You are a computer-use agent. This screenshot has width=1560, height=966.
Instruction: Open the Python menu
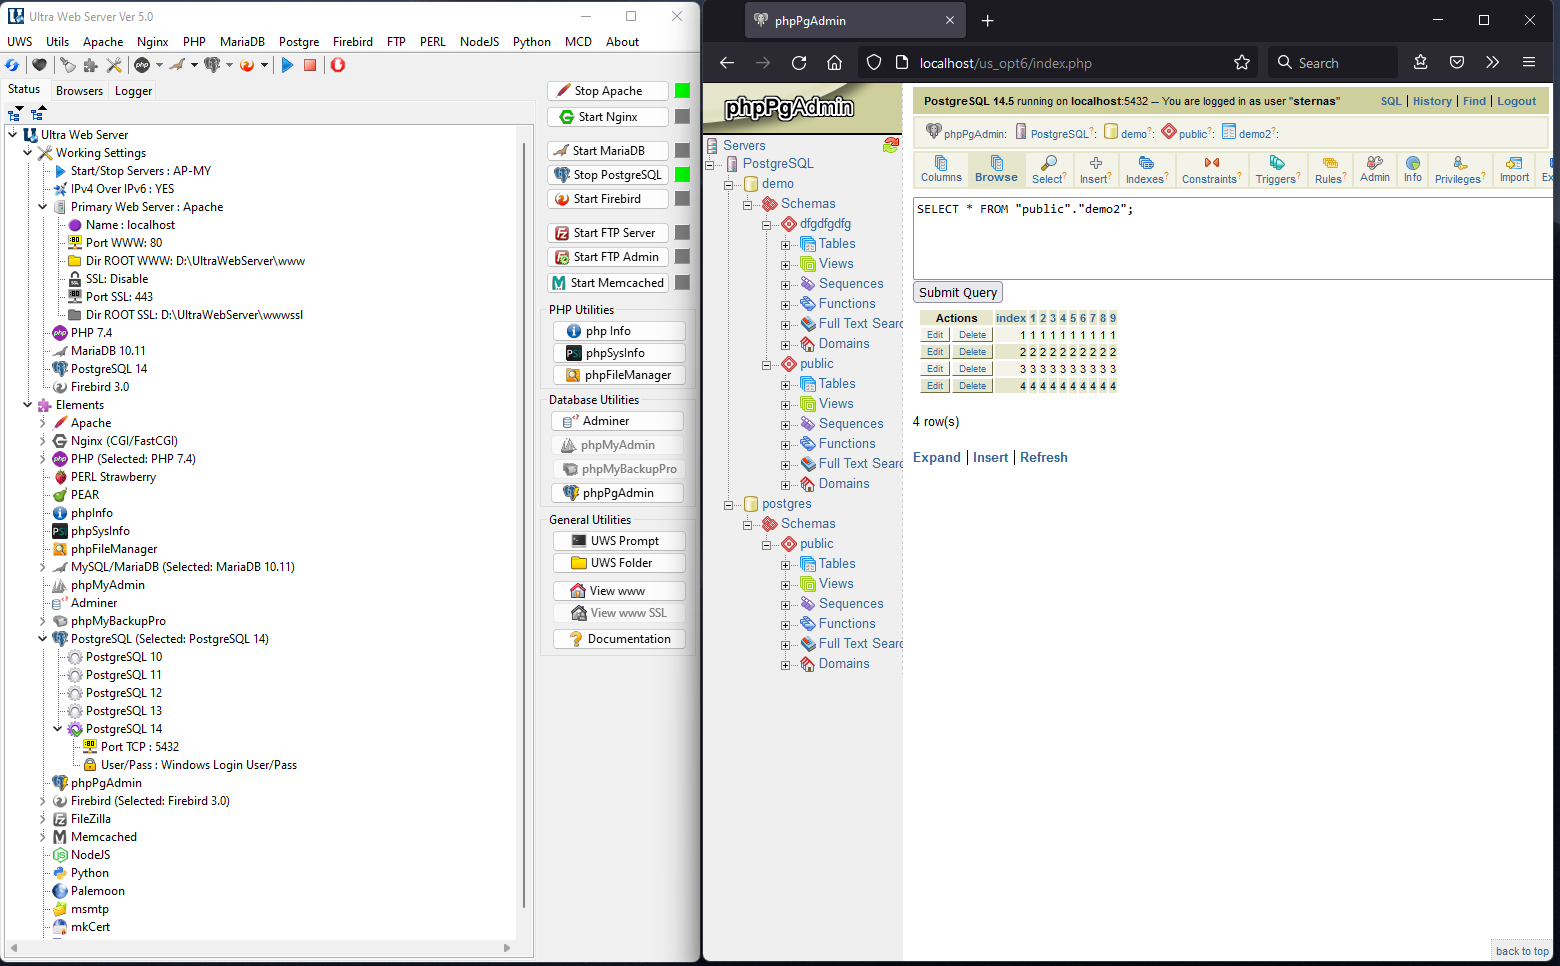pyautogui.click(x=532, y=42)
